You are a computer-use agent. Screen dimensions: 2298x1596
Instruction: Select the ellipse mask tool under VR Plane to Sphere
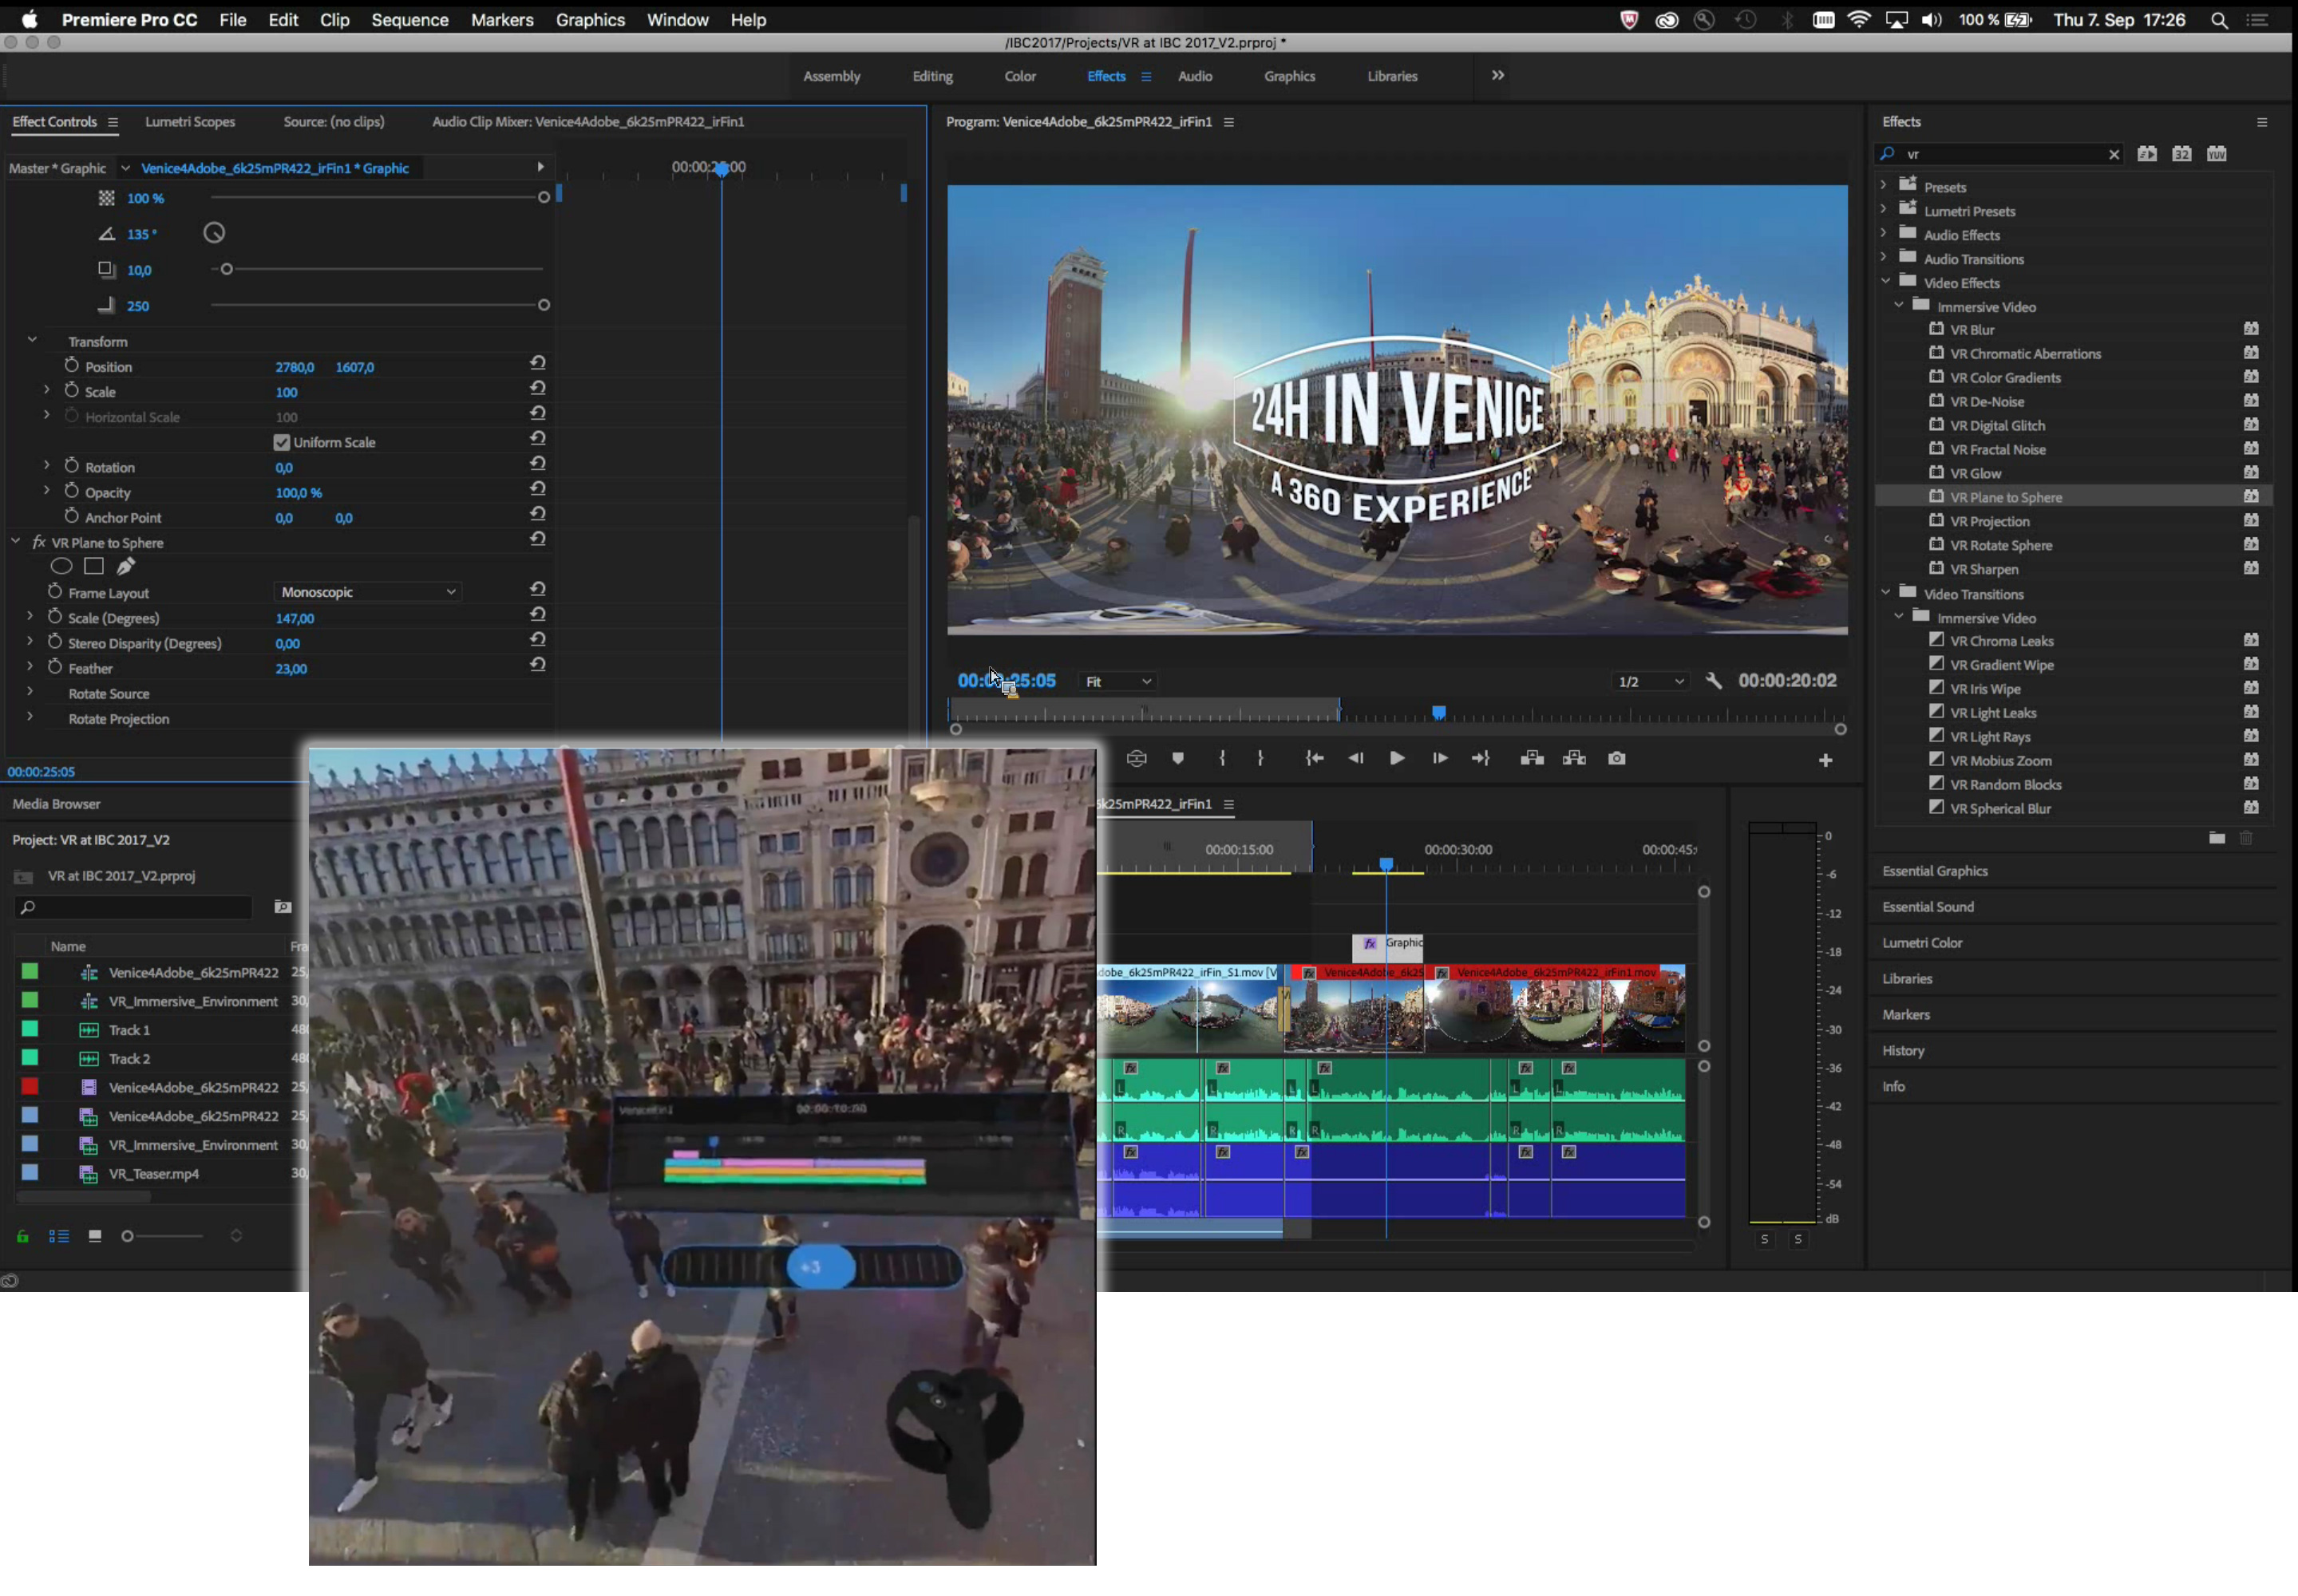point(61,566)
